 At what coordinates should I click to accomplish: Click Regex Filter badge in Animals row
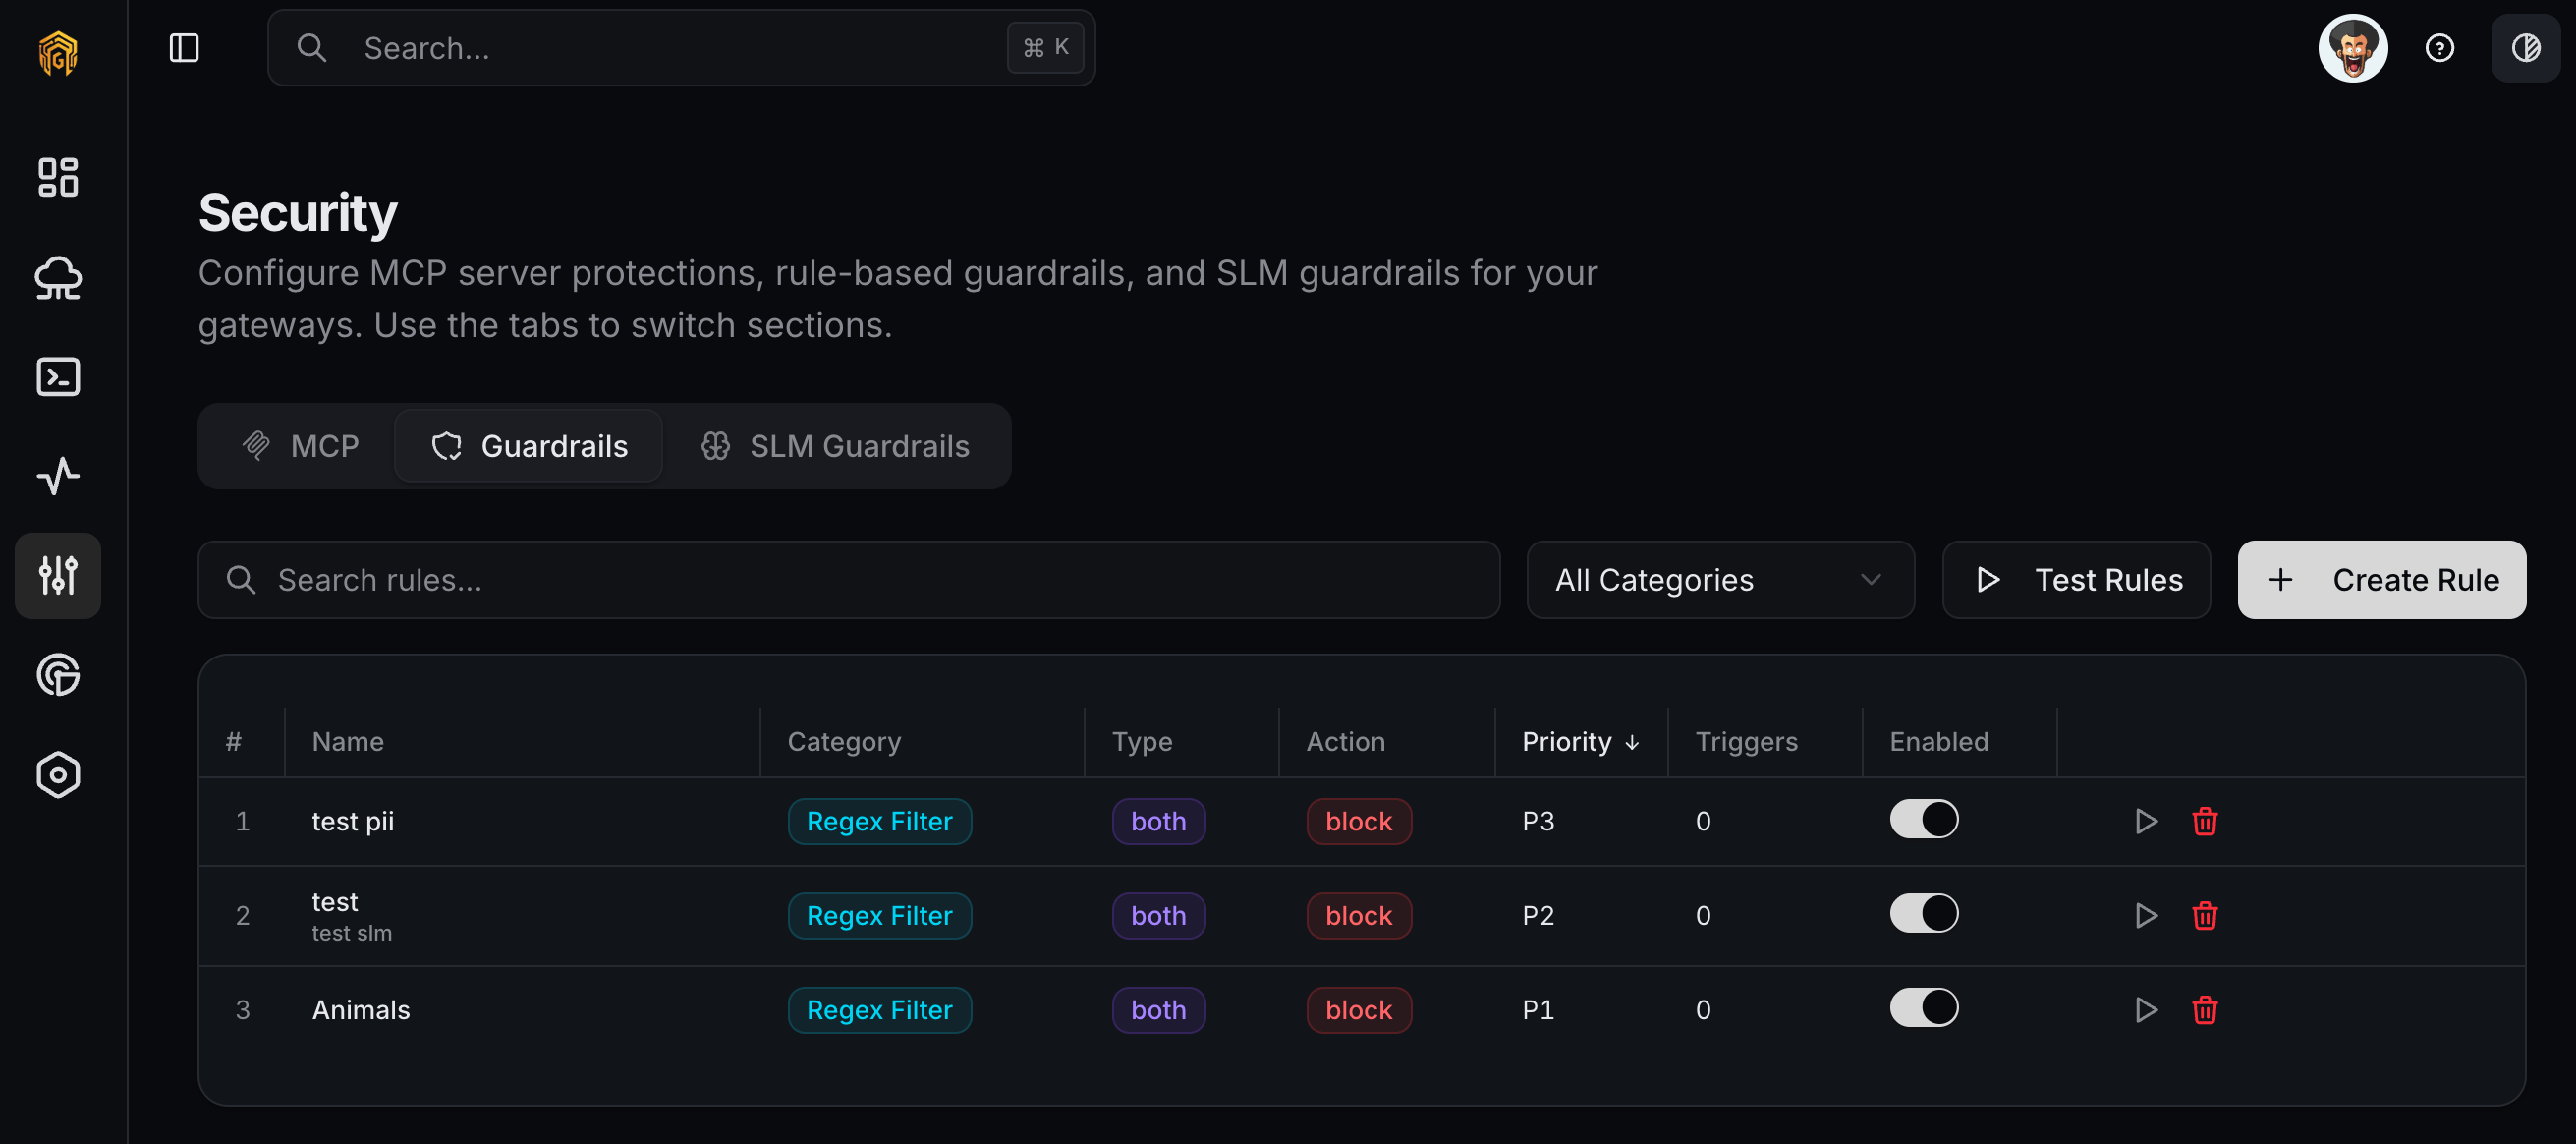(879, 1009)
